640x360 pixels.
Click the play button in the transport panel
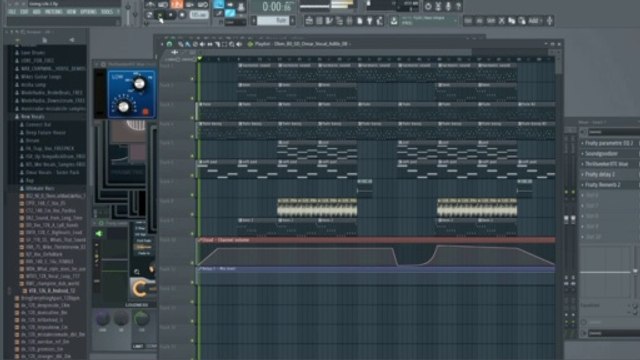pos(160,16)
